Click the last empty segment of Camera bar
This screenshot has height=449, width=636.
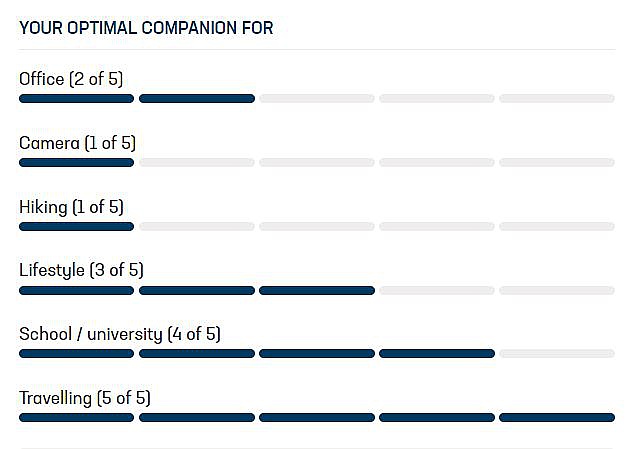click(x=557, y=162)
